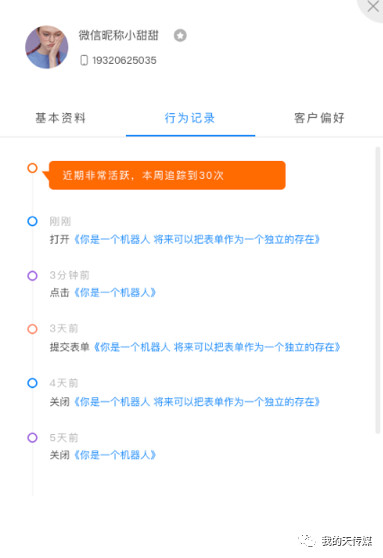Open the 客户偏好 tab
383x558 pixels.
click(319, 118)
